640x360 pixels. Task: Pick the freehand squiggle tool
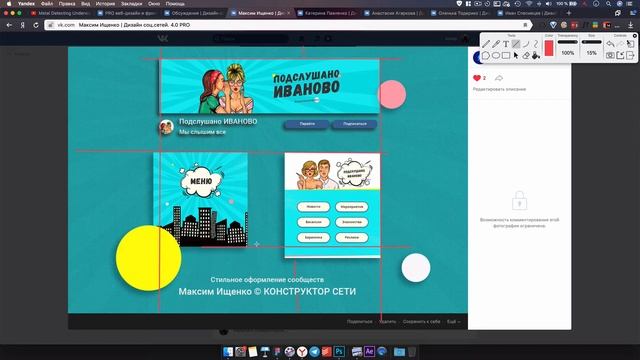click(536, 44)
